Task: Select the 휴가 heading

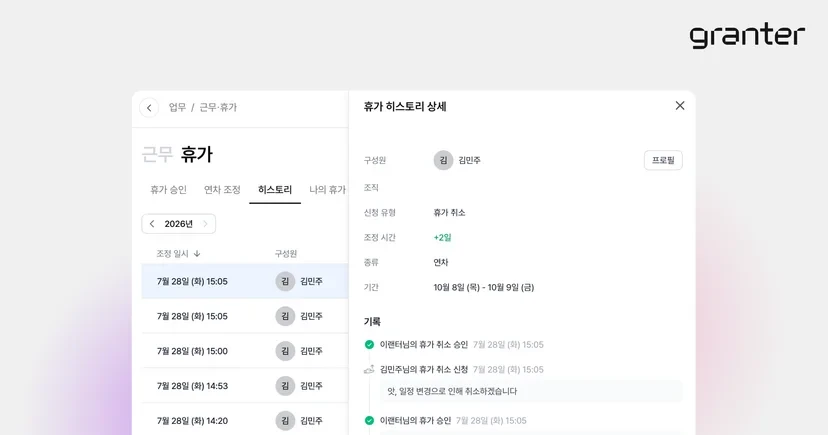Action: pos(196,155)
